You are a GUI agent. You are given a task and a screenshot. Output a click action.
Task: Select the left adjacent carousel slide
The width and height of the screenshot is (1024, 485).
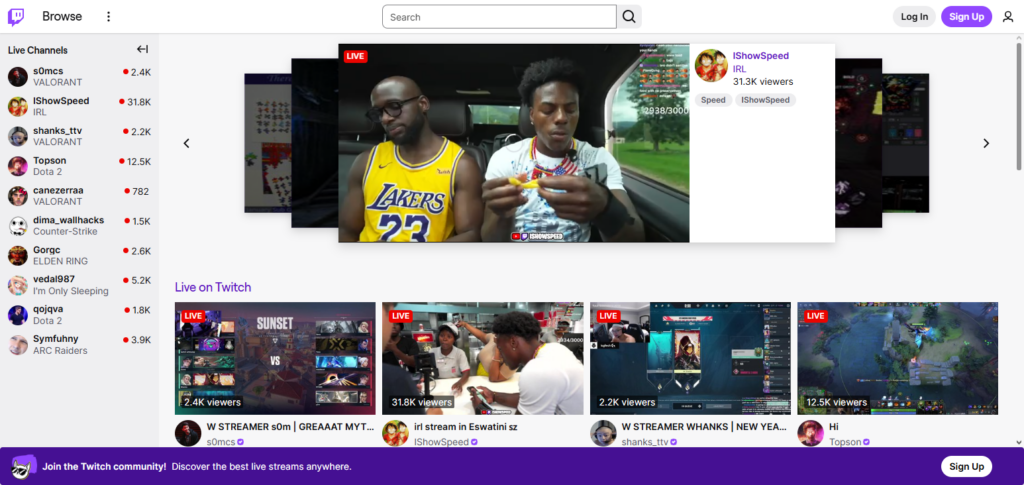pyautogui.click(x=314, y=143)
